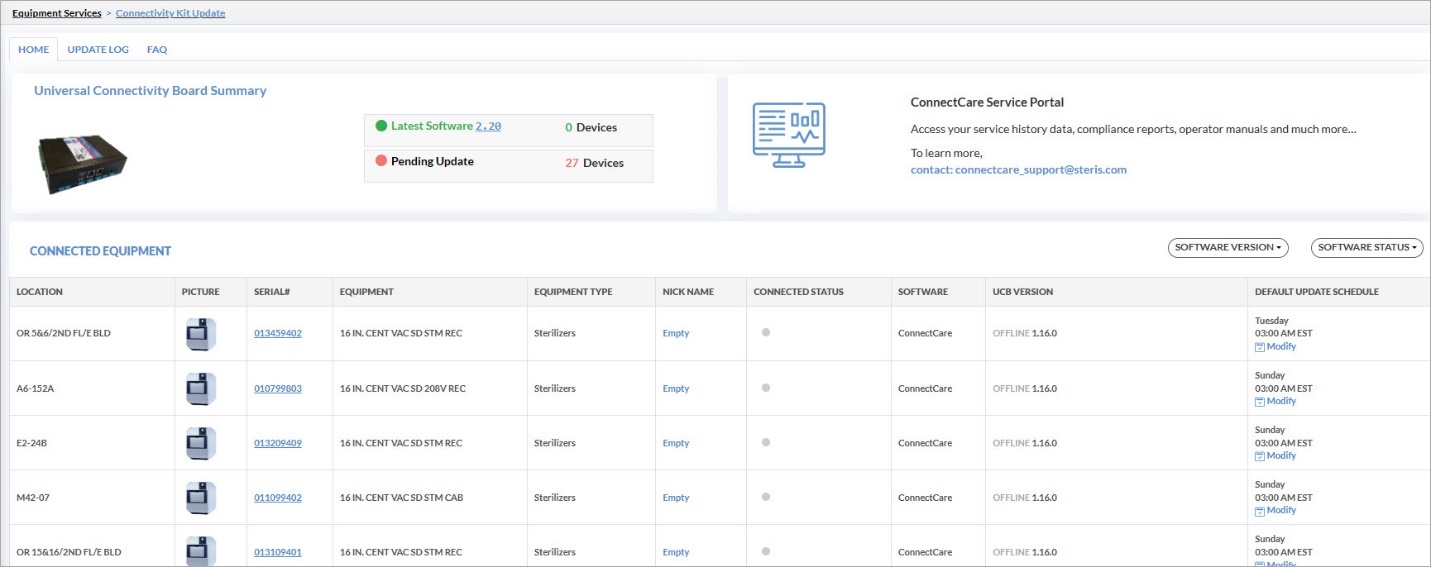Click the ConnectCare Service Portal monitor icon
Viewport: 1431px width, 567px height.
click(x=789, y=134)
